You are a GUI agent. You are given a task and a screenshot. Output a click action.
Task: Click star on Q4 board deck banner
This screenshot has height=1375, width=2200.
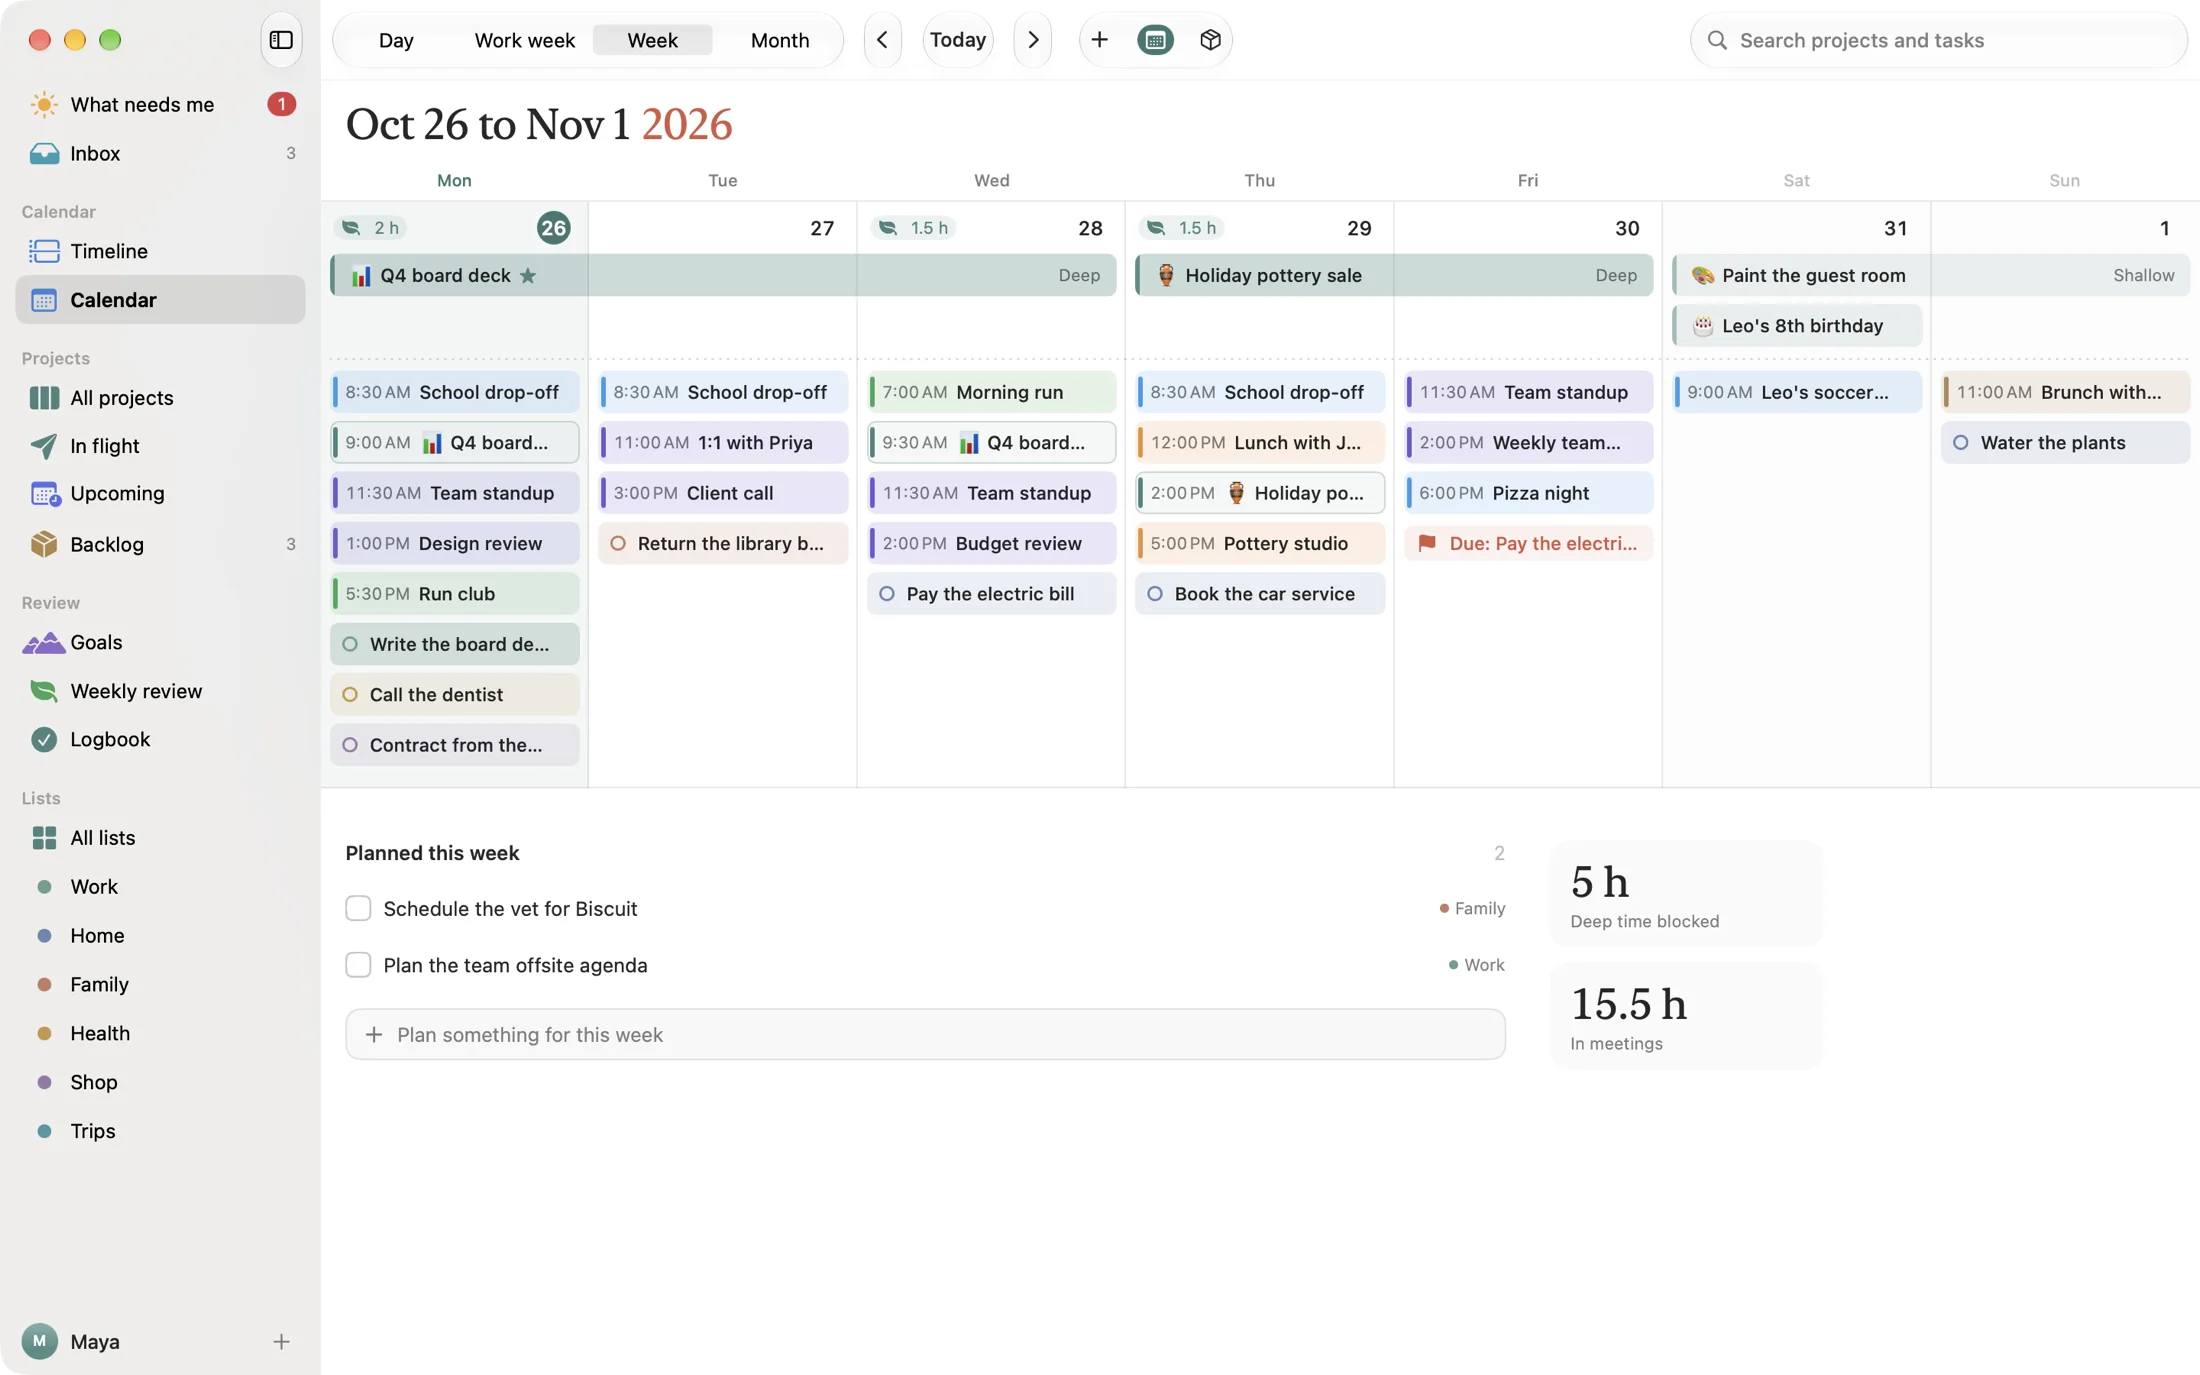point(528,275)
